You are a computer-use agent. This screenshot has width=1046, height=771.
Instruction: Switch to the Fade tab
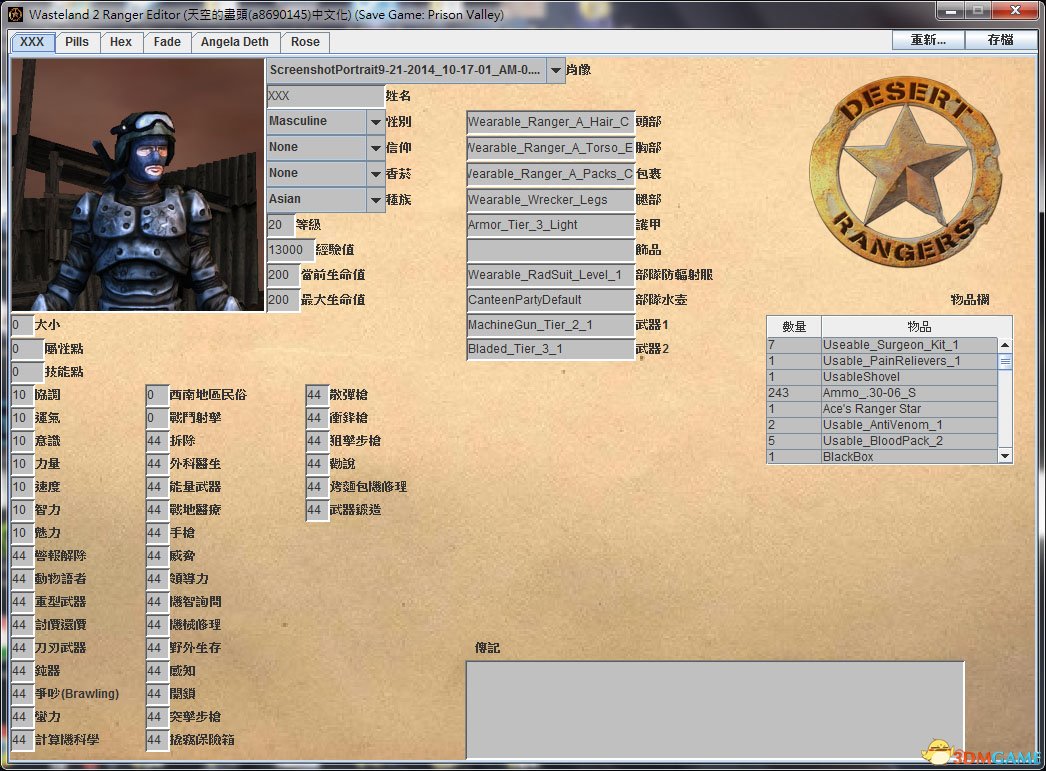tap(167, 42)
